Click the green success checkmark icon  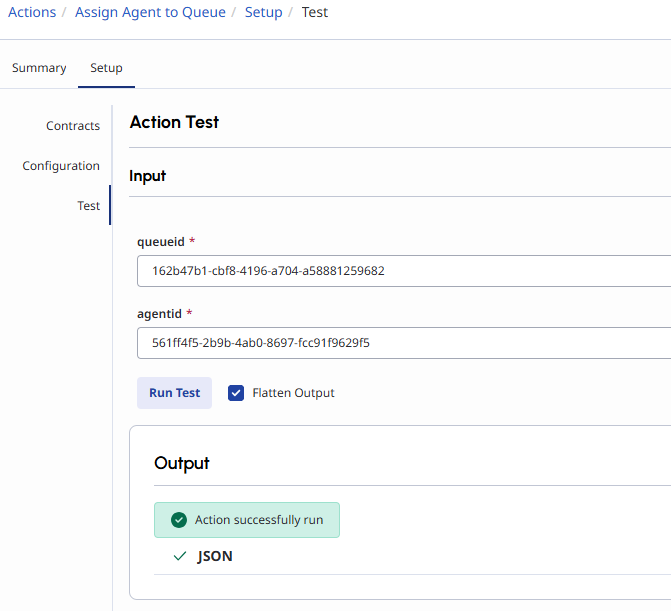[179, 520]
